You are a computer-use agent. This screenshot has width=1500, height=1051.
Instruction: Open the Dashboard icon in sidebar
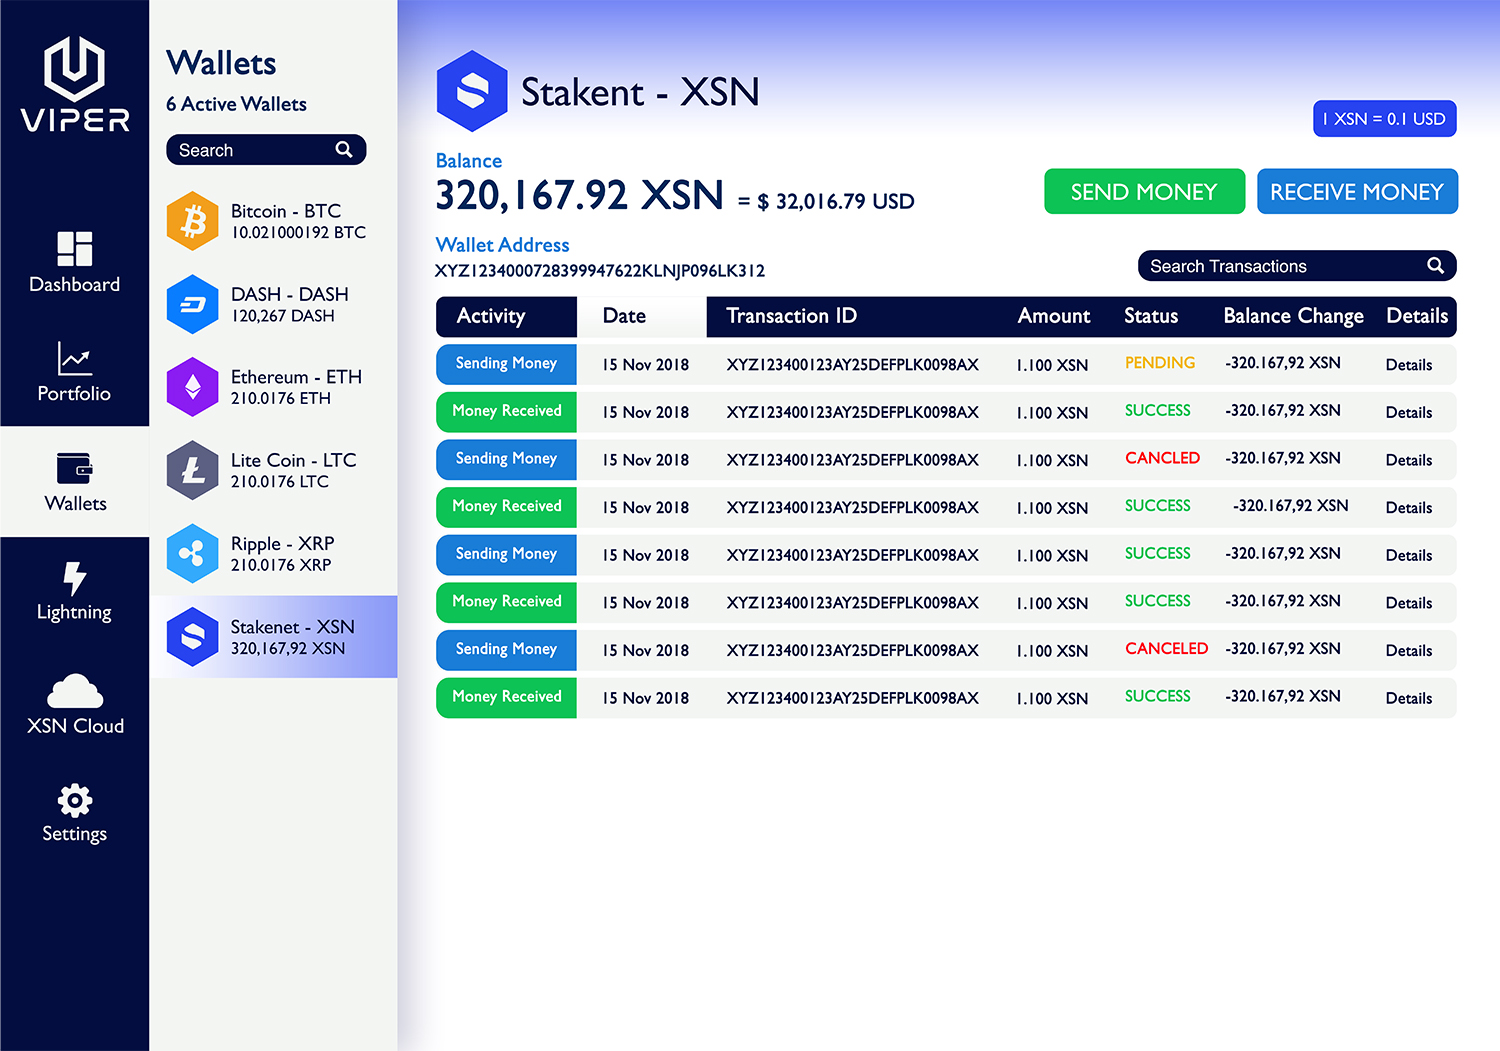75,248
